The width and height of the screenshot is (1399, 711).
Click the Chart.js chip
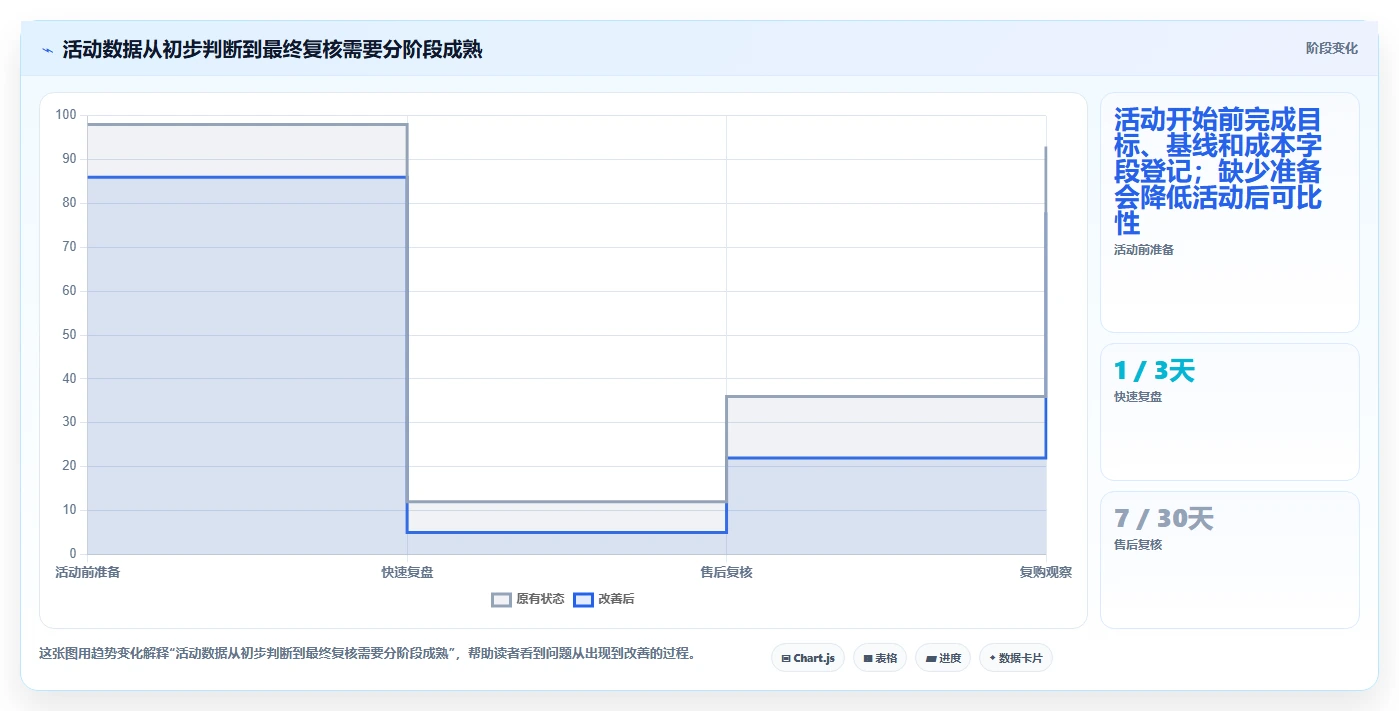coord(808,658)
